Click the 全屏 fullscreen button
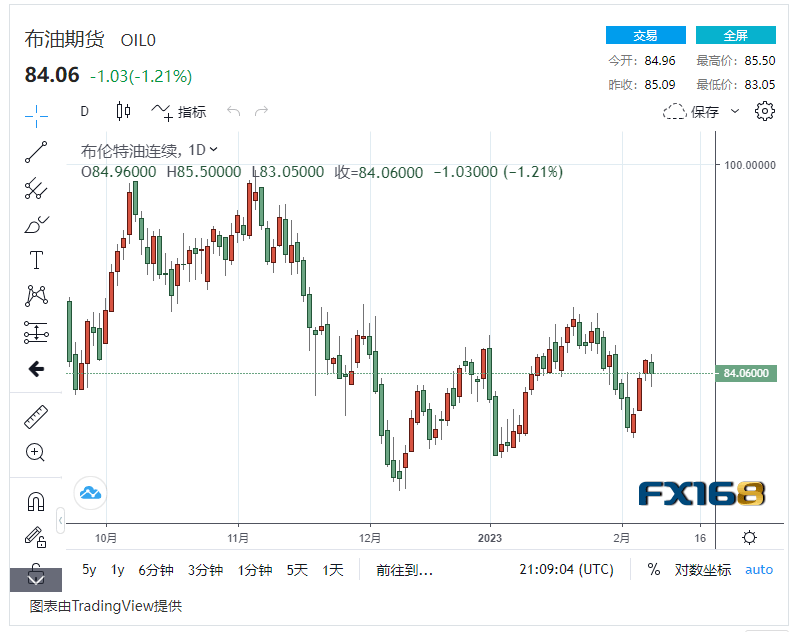Screen dimensions: 798x632 [735, 35]
